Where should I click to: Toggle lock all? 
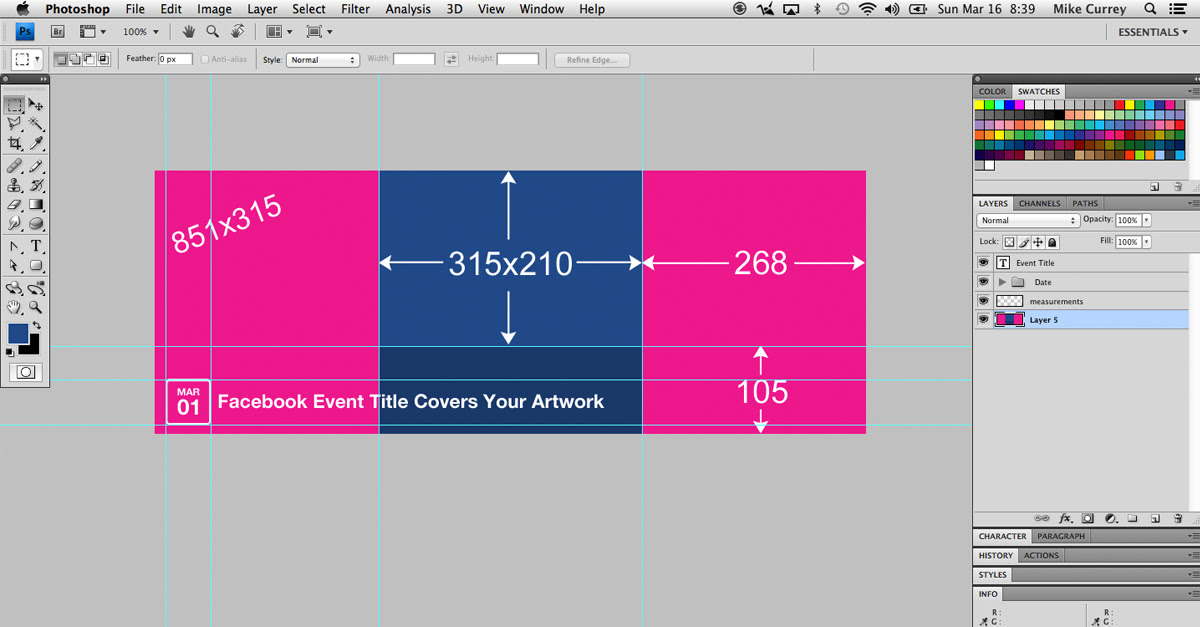[x=1052, y=242]
